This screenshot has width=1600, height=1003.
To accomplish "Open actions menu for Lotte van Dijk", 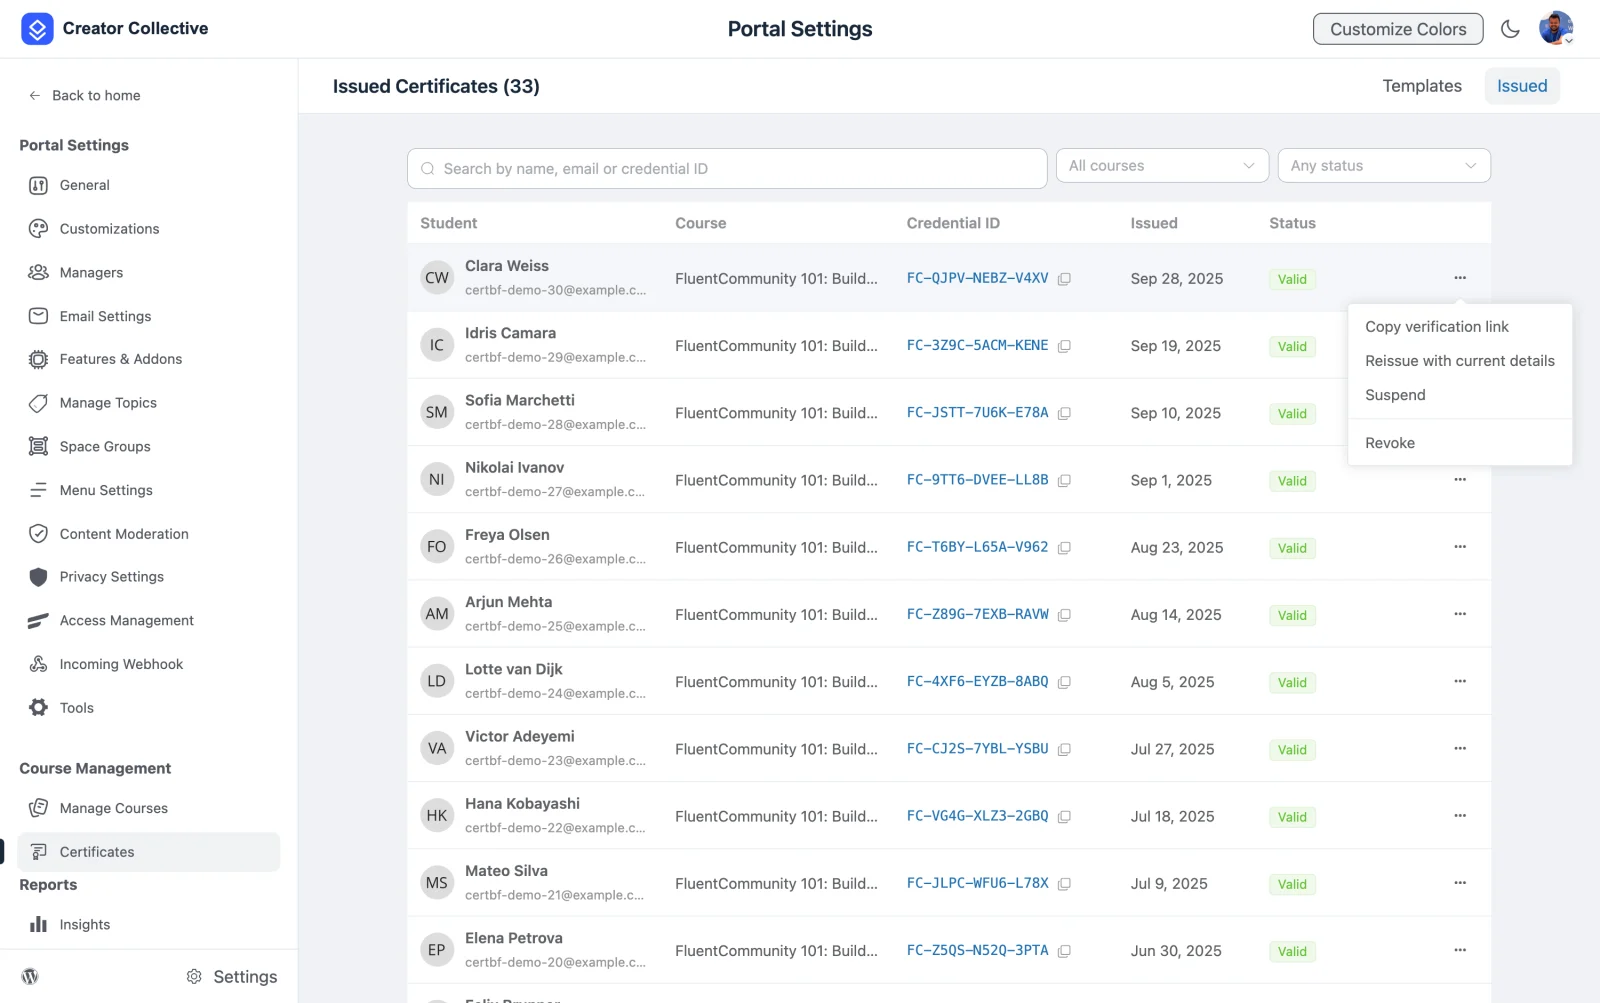I will click(1460, 681).
